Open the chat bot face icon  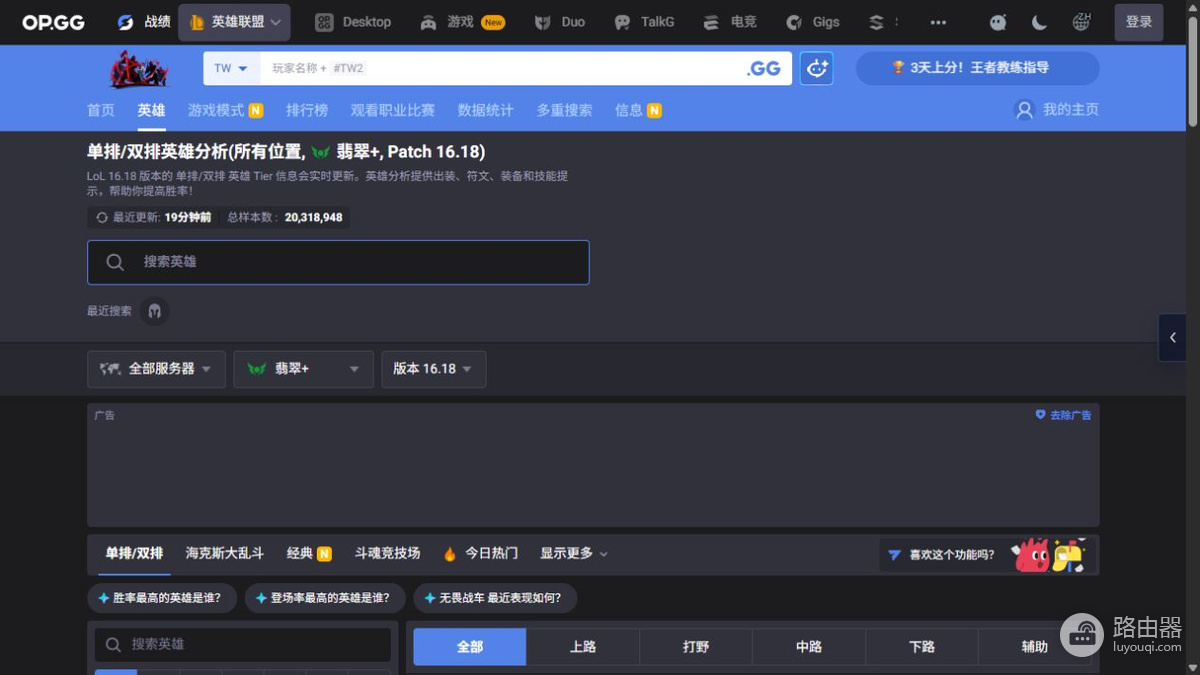[998, 22]
